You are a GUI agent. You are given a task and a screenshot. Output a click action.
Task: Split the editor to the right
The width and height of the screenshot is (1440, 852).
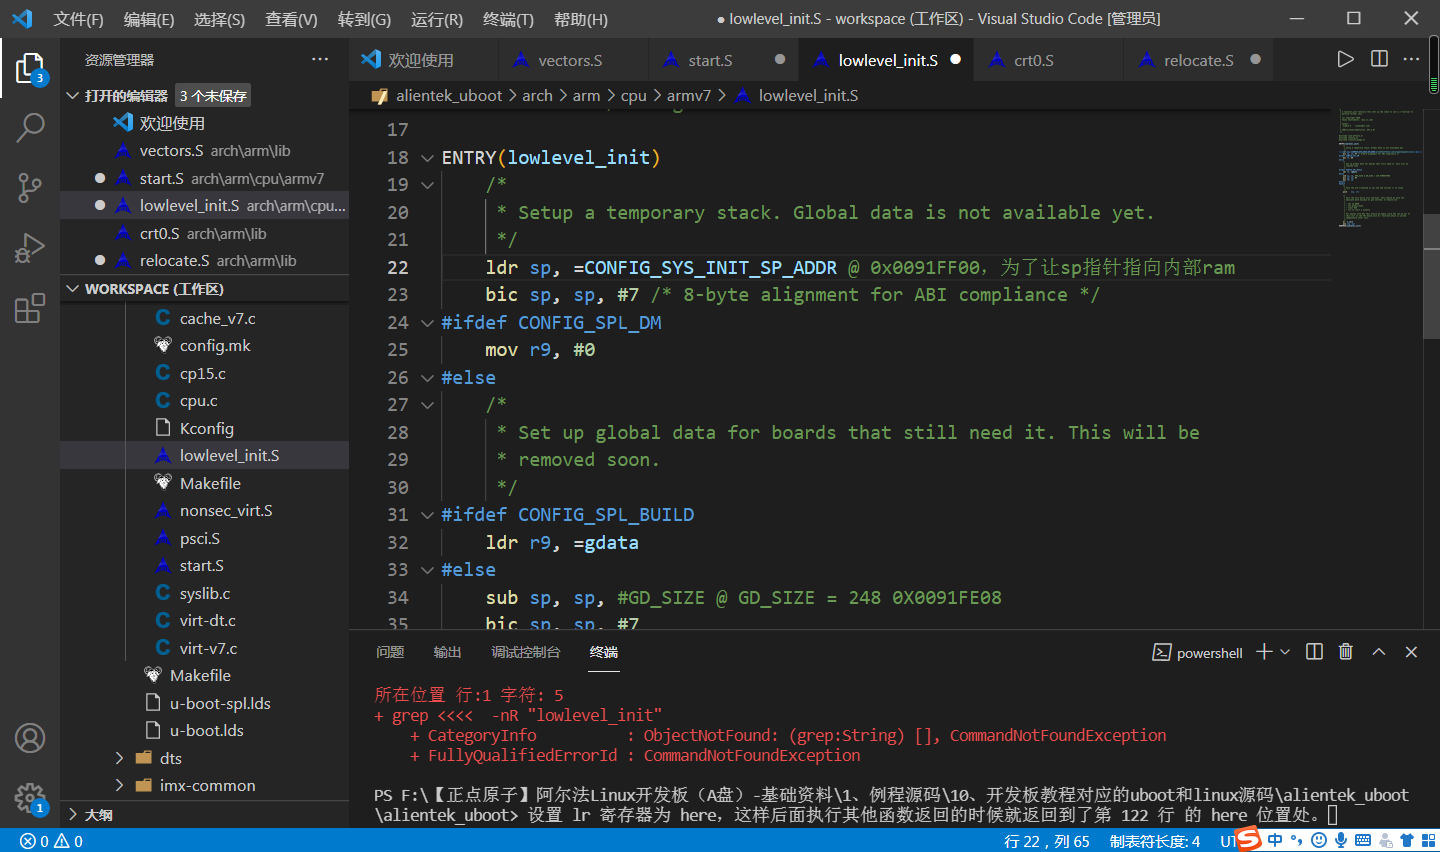pyautogui.click(x=1379, y=59)
